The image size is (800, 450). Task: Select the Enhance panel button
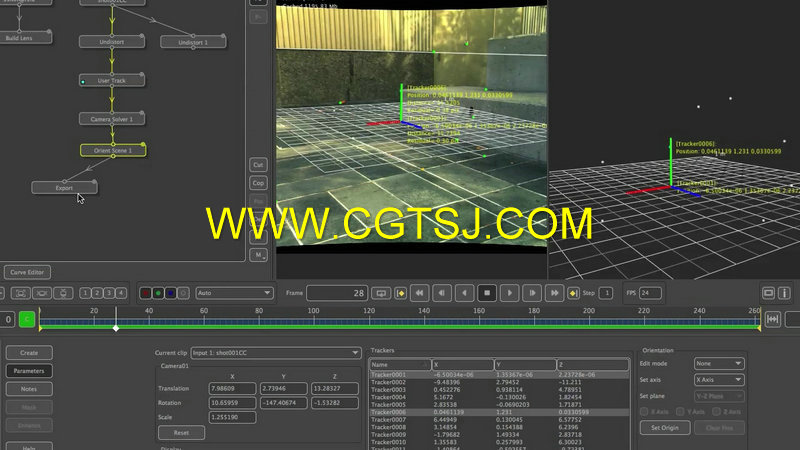tap(29, 425)
